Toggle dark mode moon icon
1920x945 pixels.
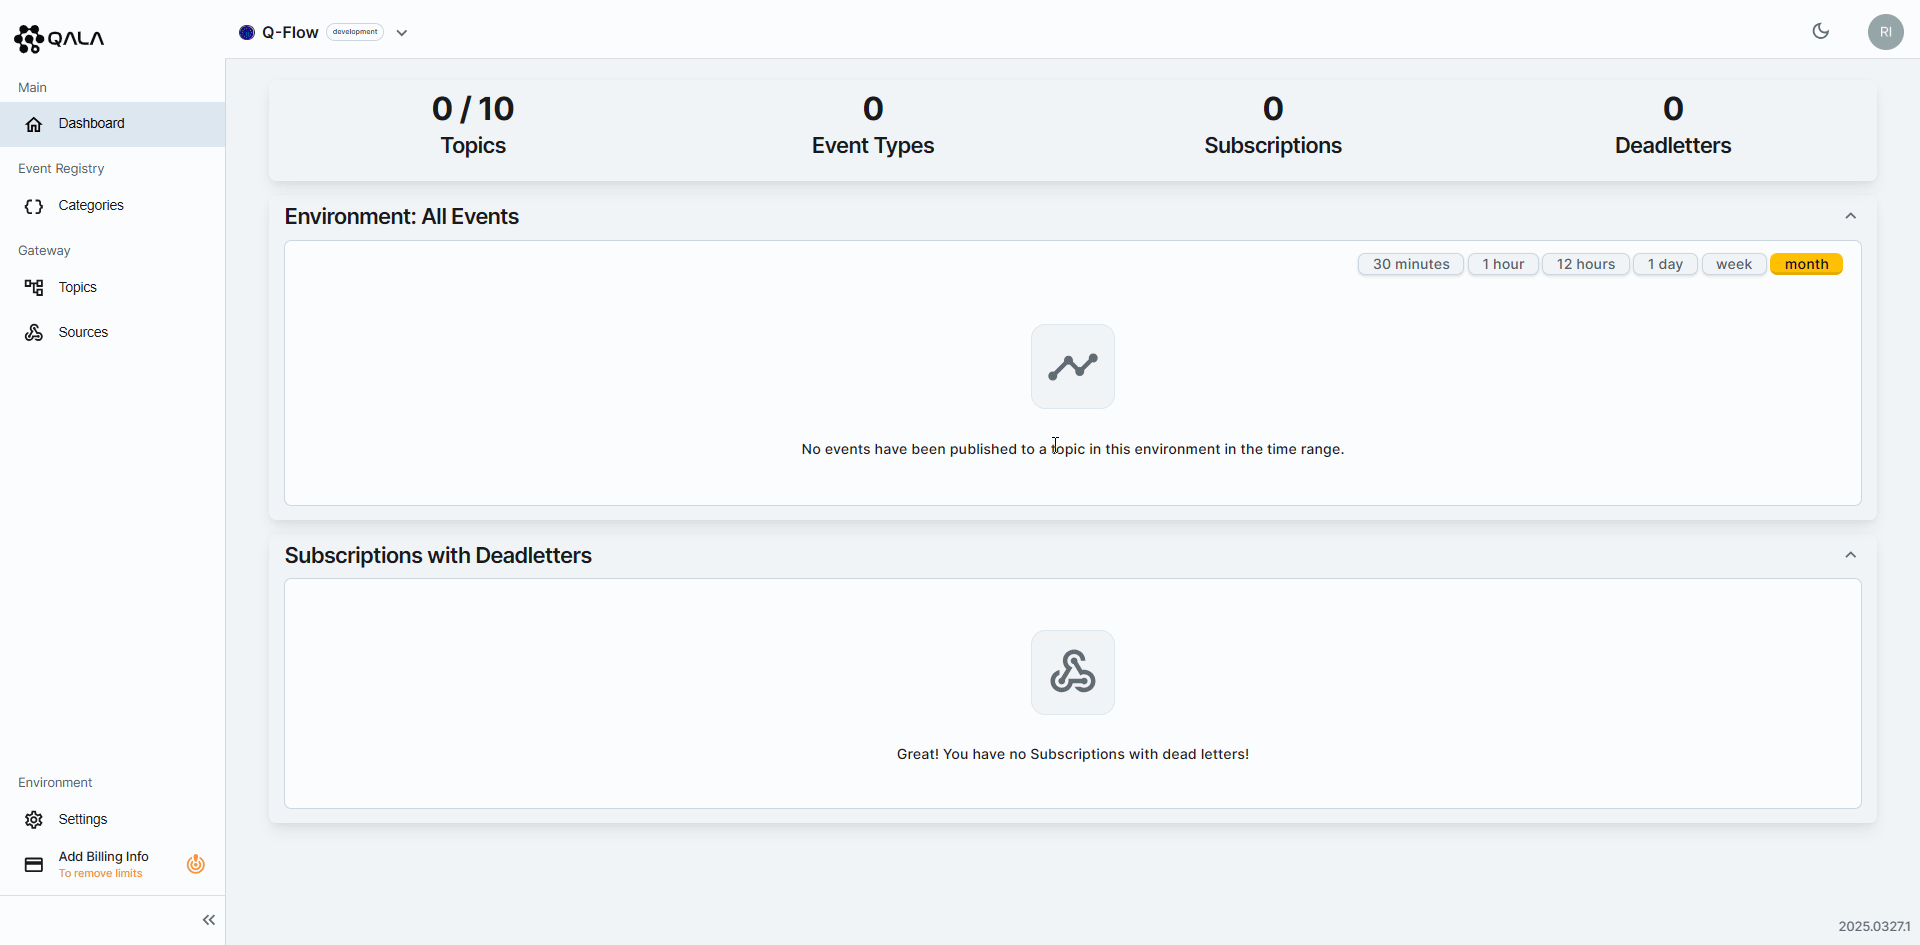pyautogui.click(x=1821, y=32)
